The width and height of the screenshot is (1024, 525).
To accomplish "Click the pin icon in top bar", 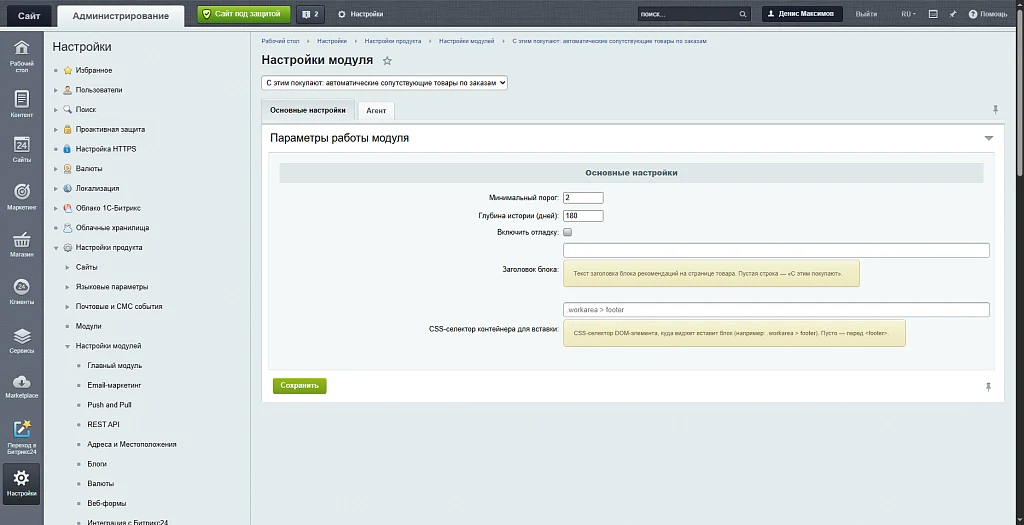I will coord(953,14).
